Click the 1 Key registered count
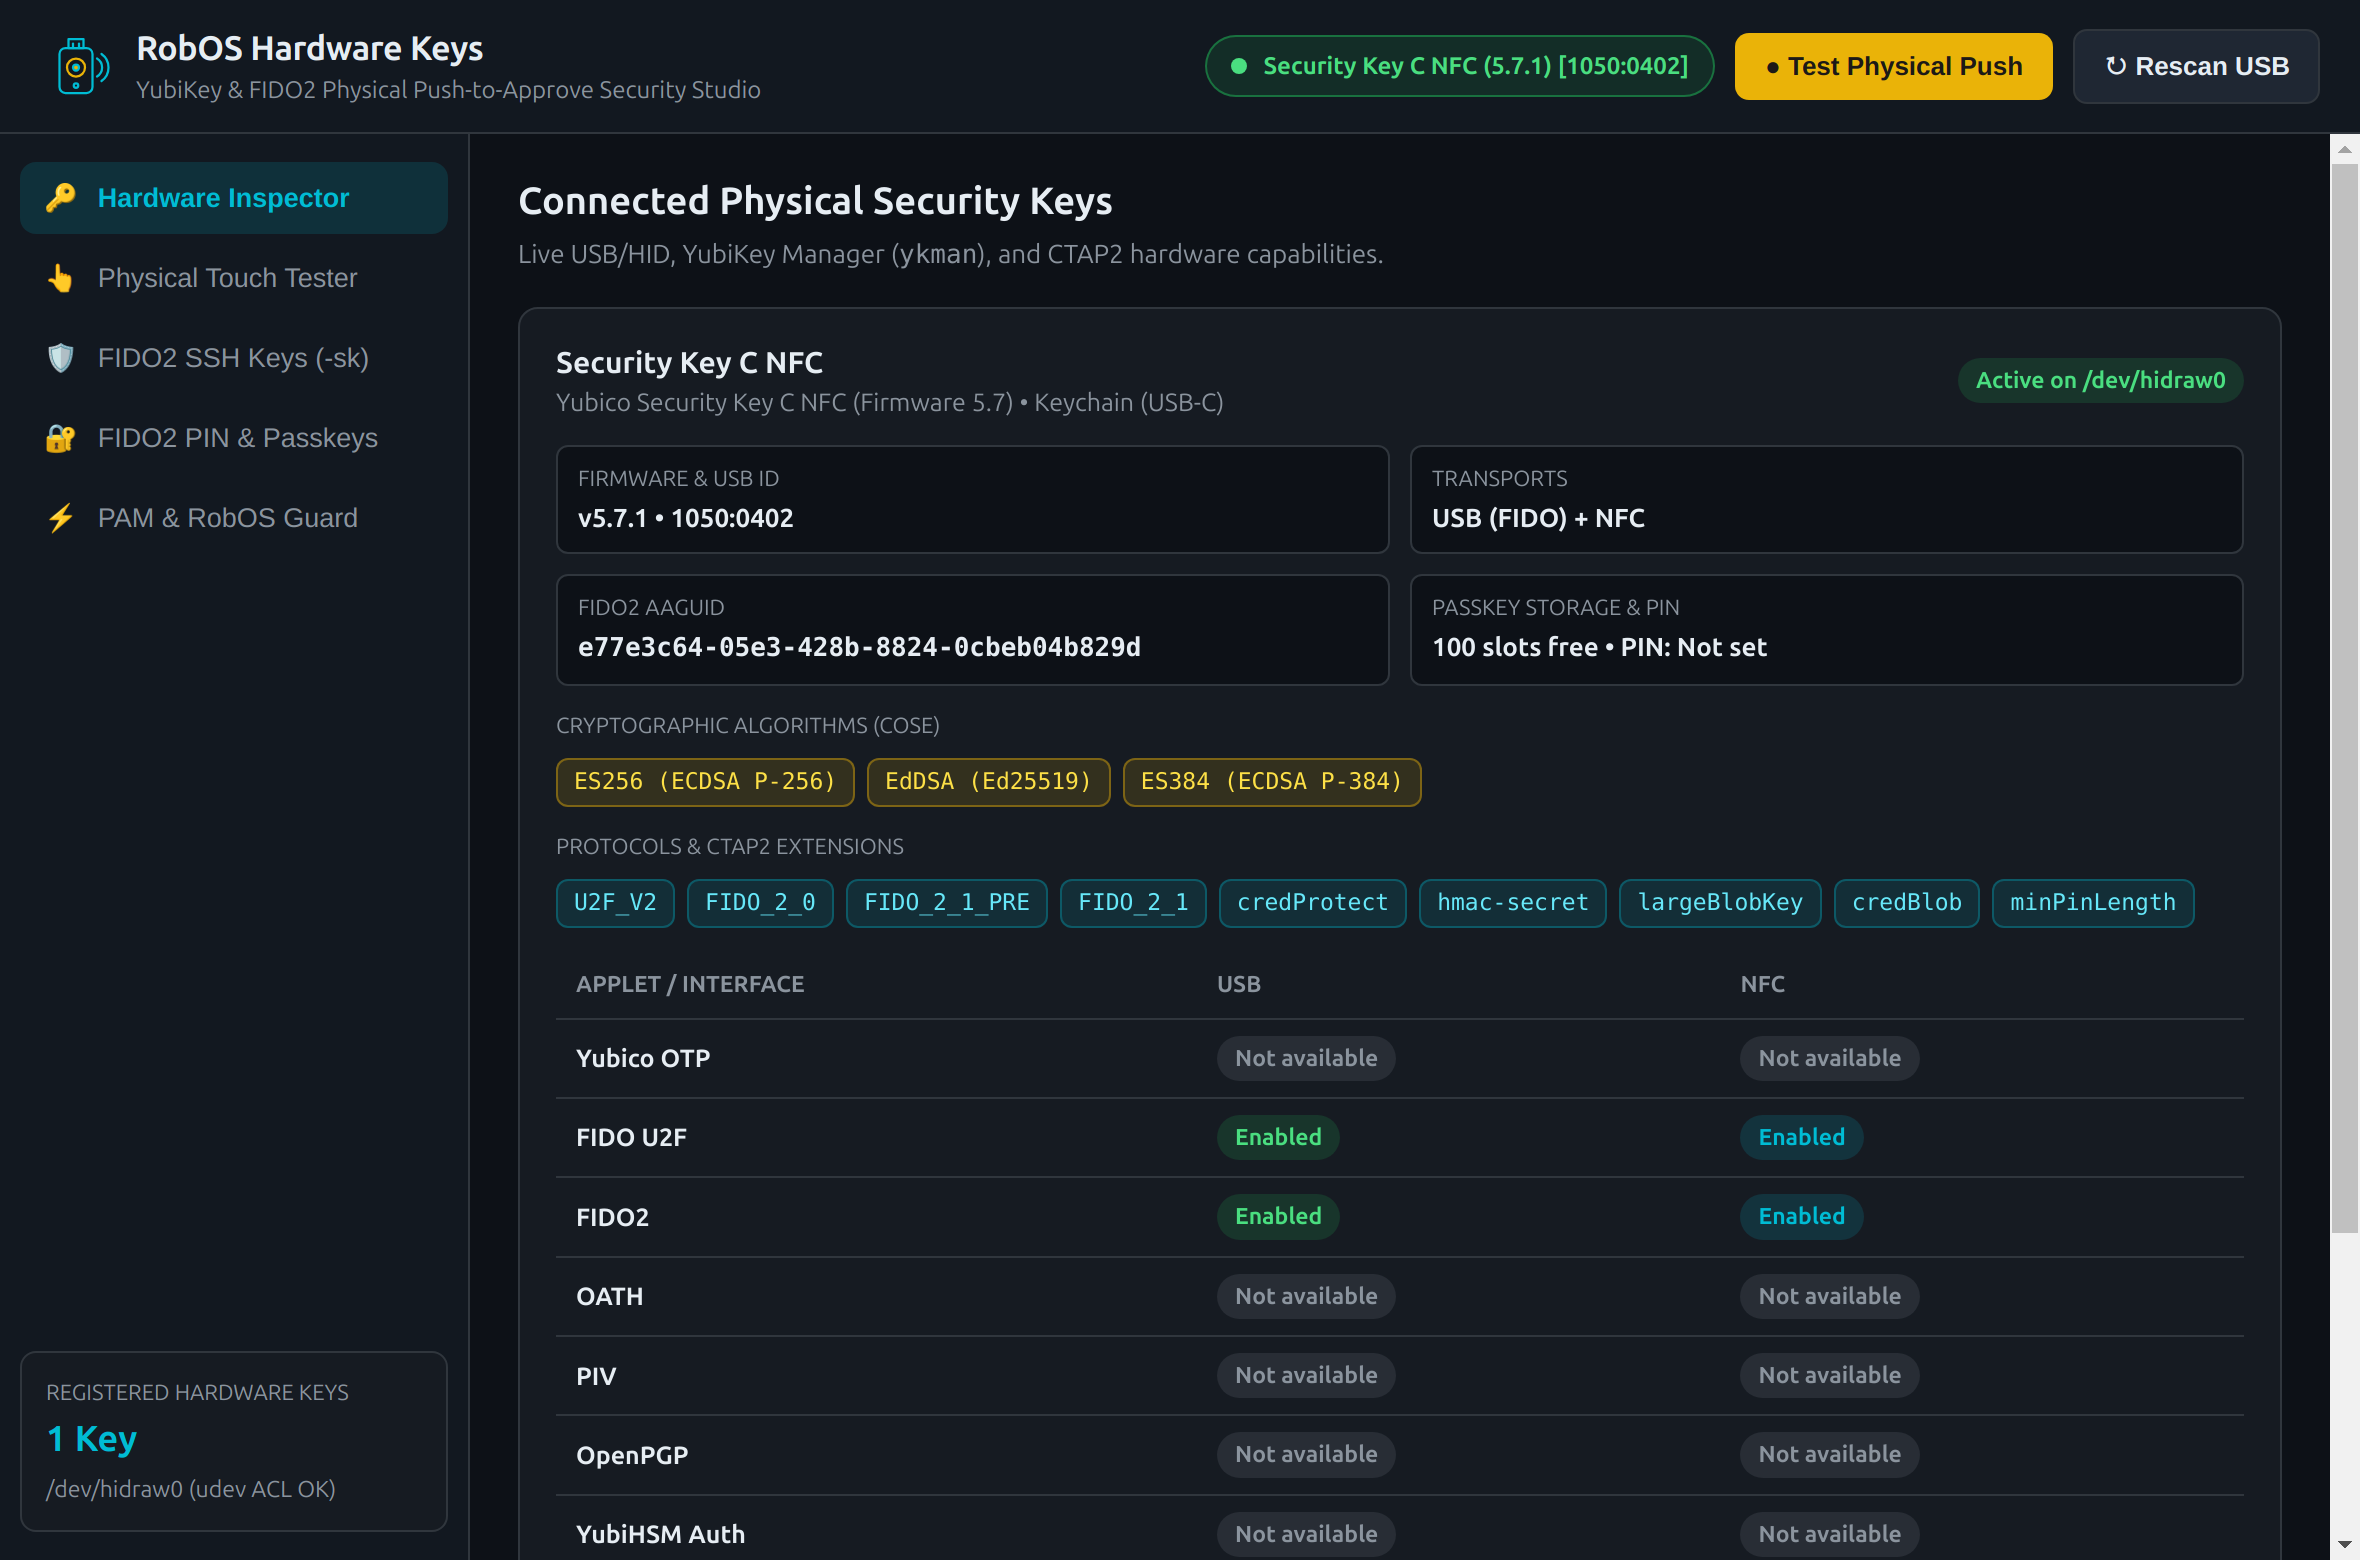2360x1560 pixels. pyautogui.click(x=92, y=1439)
